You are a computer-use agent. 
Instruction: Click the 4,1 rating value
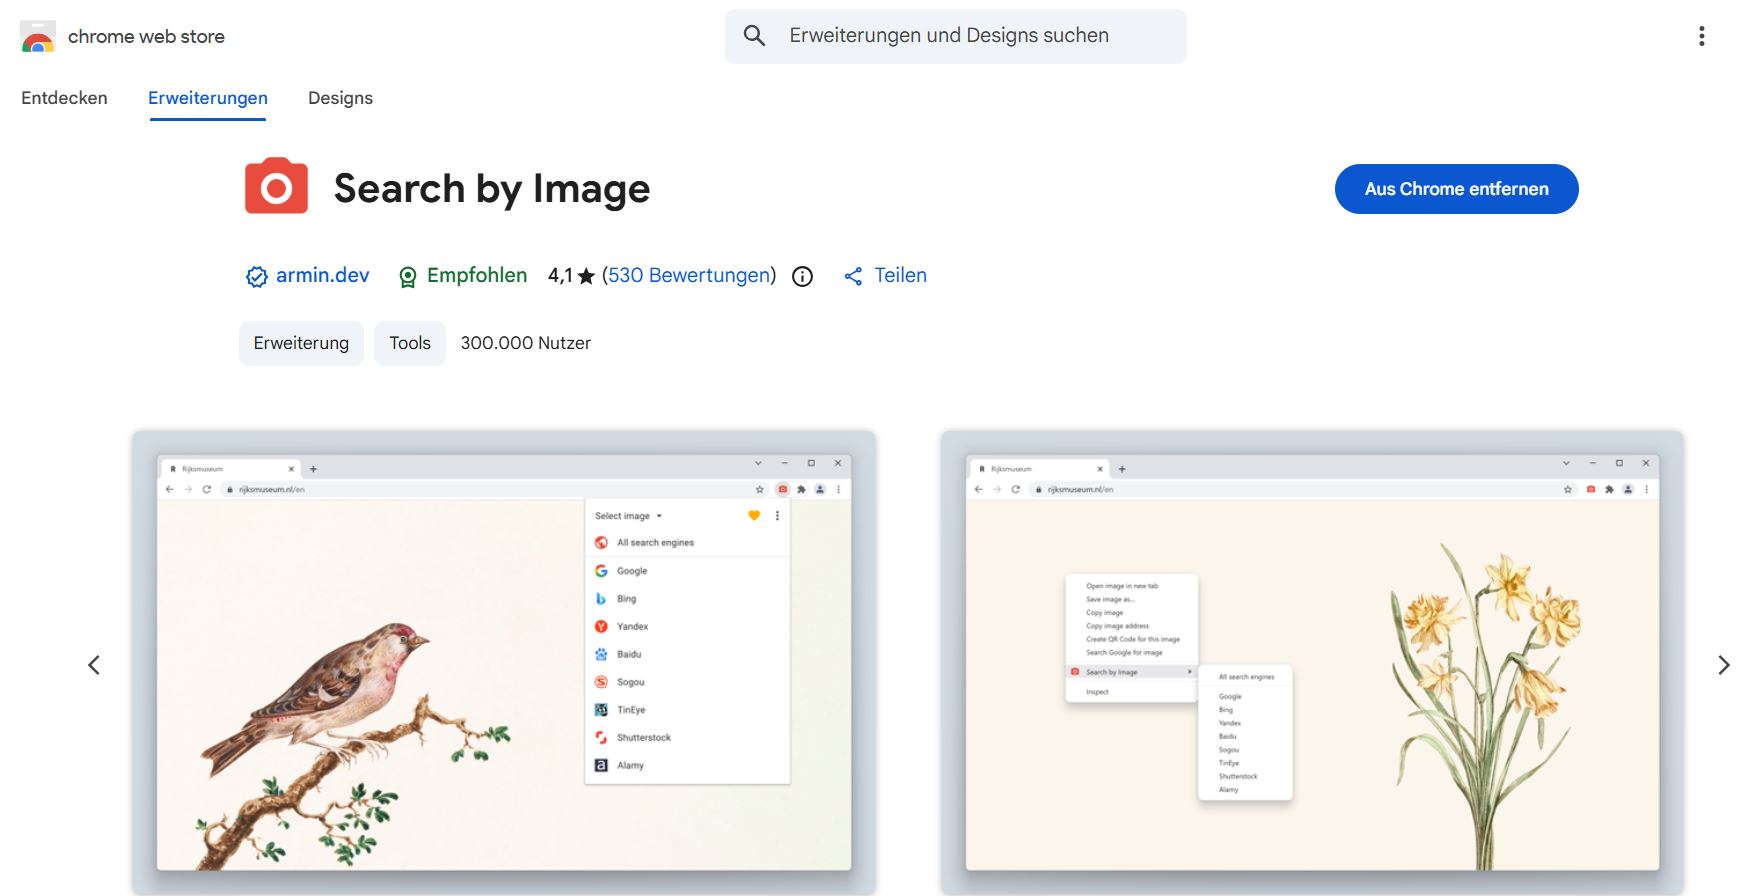560,276
